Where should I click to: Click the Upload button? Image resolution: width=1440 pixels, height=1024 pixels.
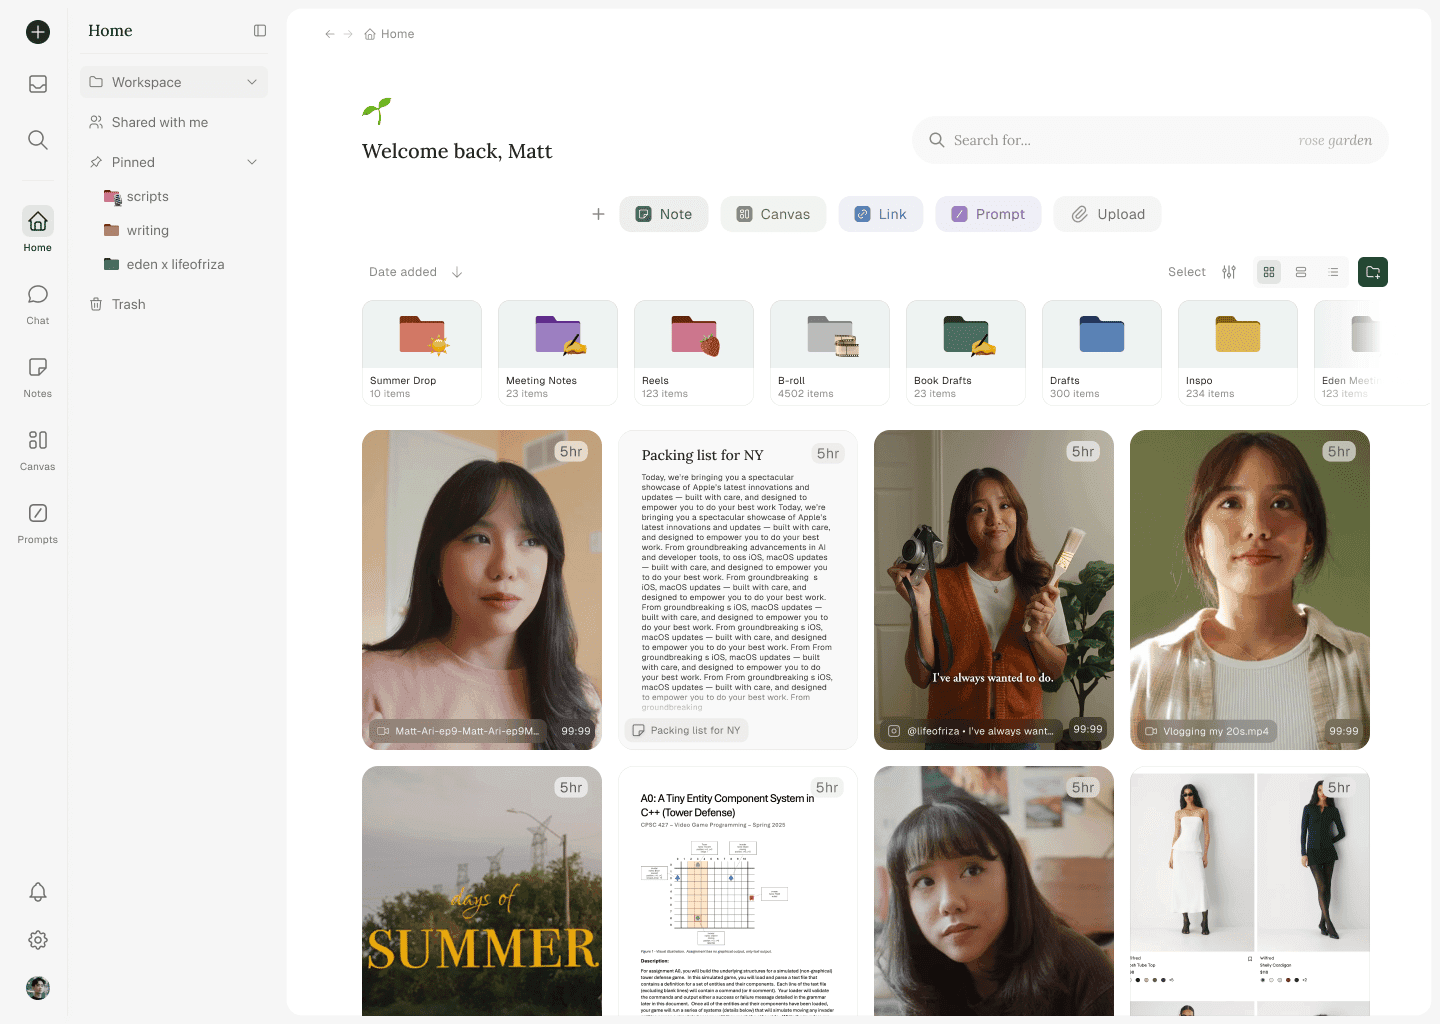click(x=1107, y=214)
